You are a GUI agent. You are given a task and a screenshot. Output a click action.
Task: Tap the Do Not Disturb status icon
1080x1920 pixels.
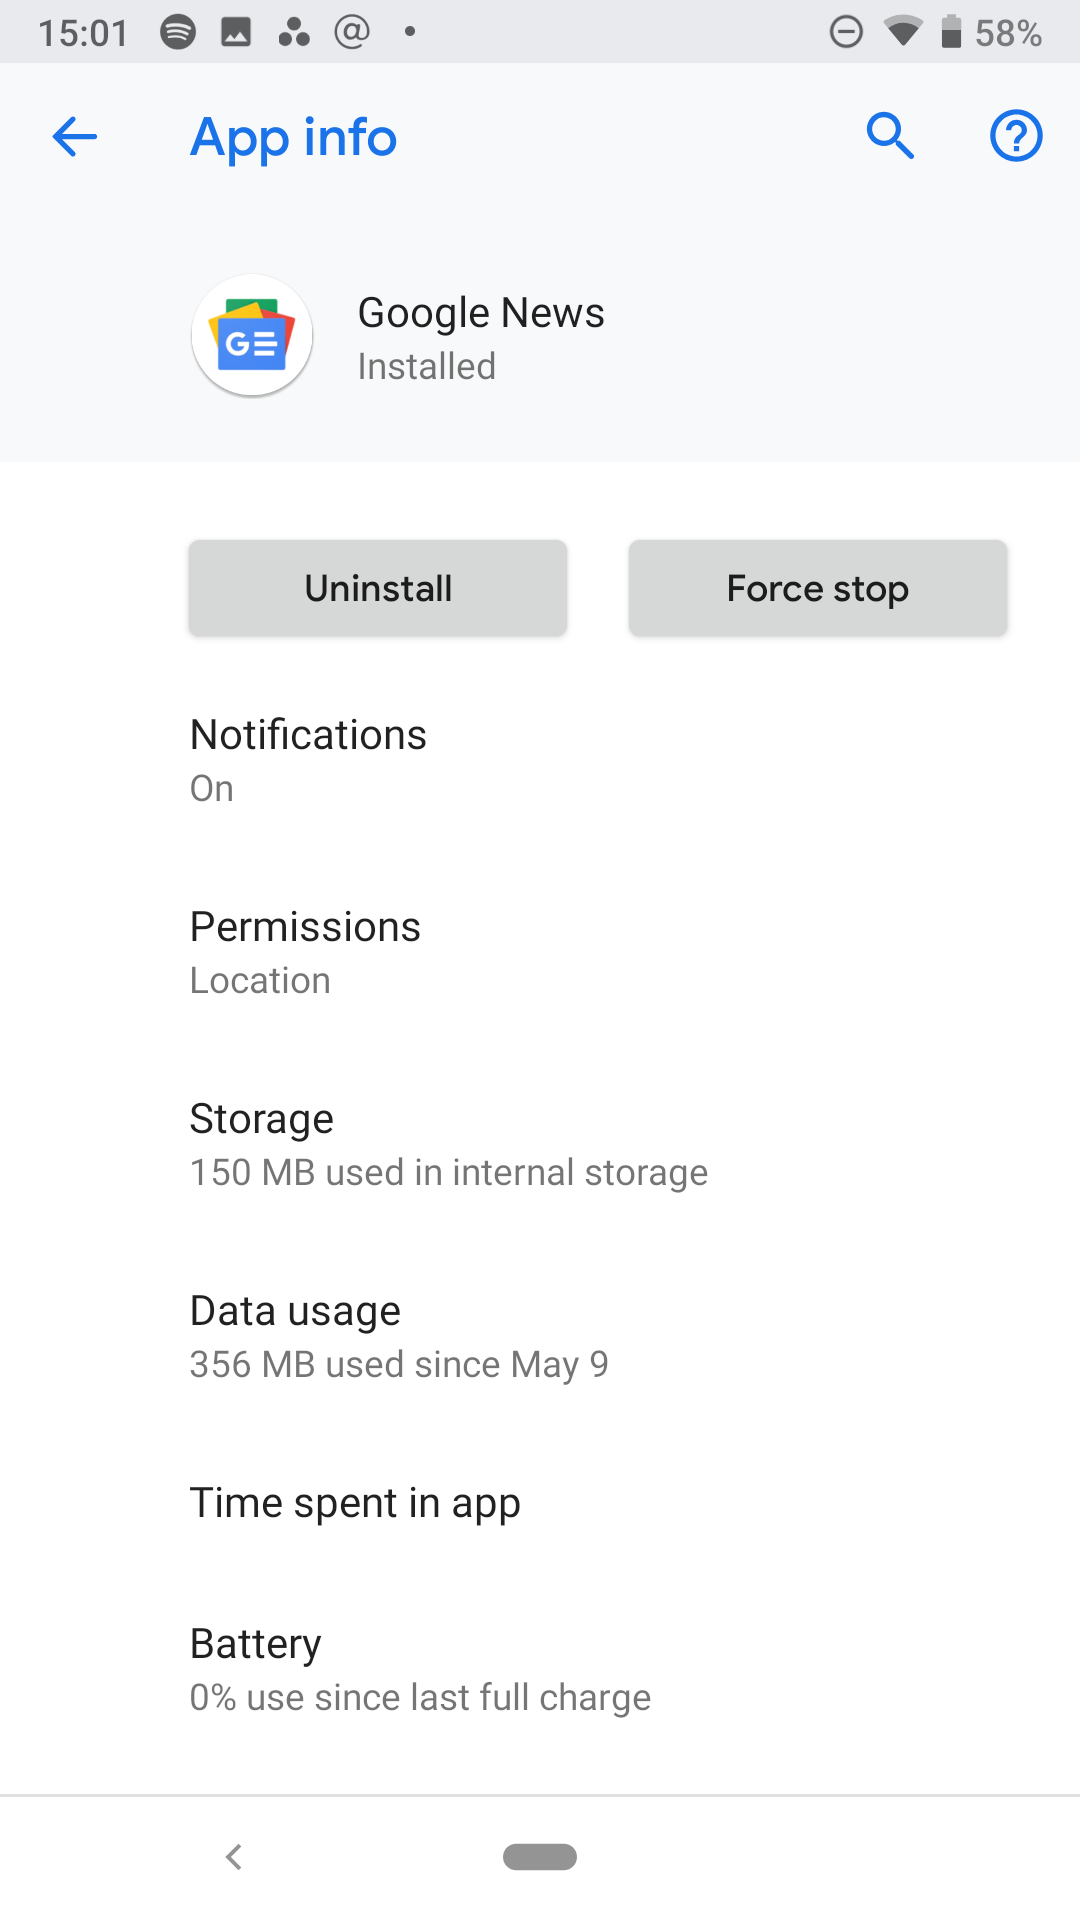[x=846, y=32]
